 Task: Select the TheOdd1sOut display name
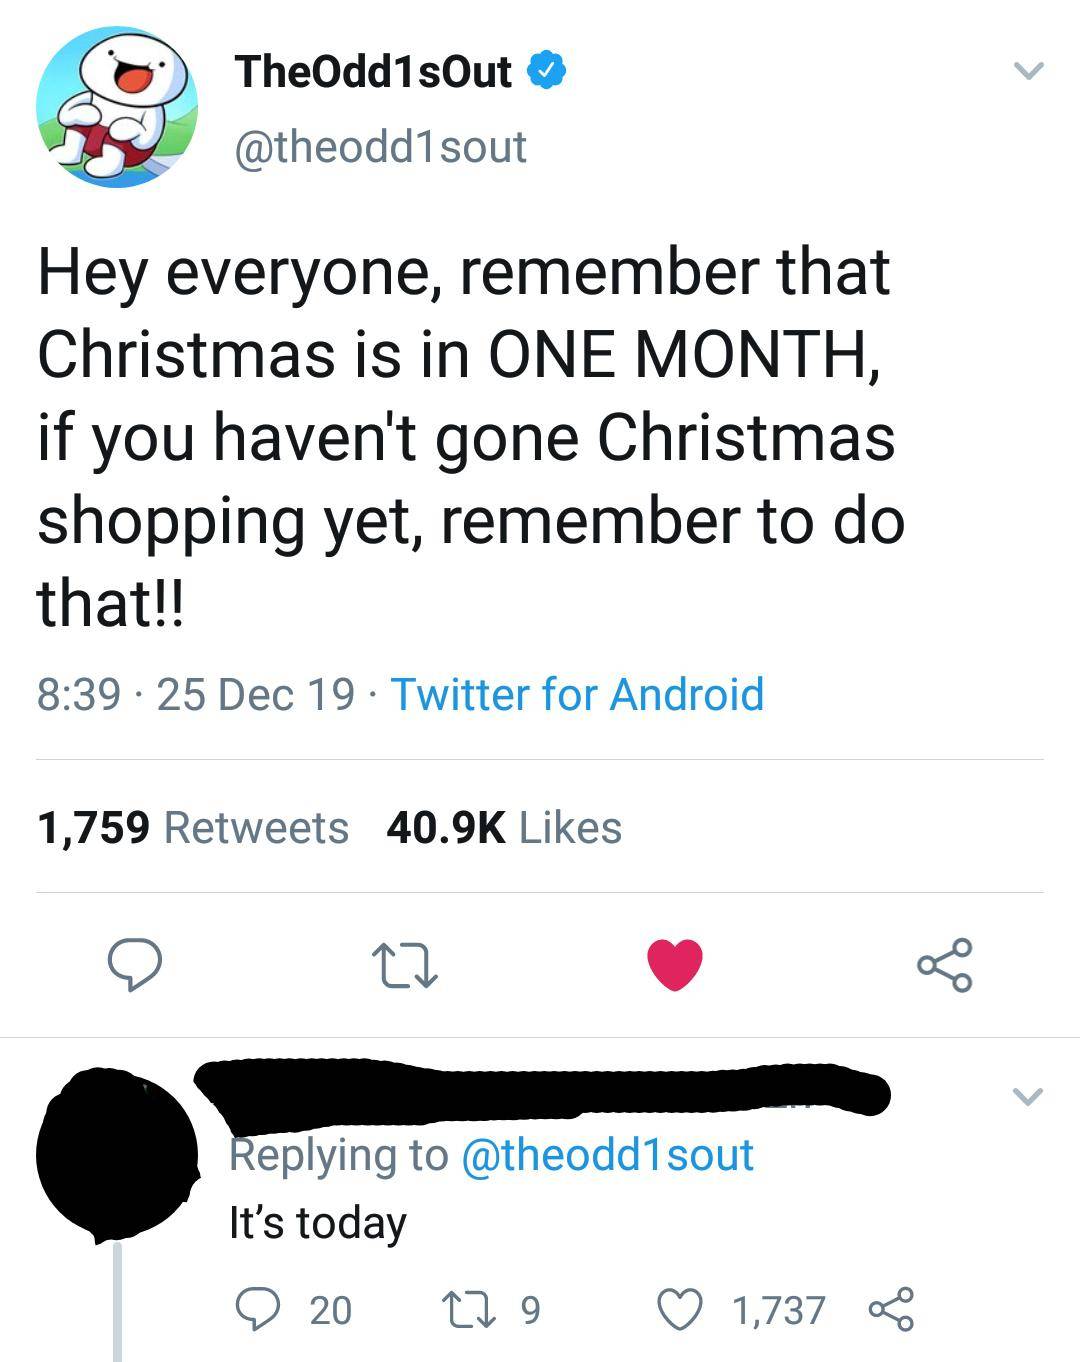(x=370, y=72)
